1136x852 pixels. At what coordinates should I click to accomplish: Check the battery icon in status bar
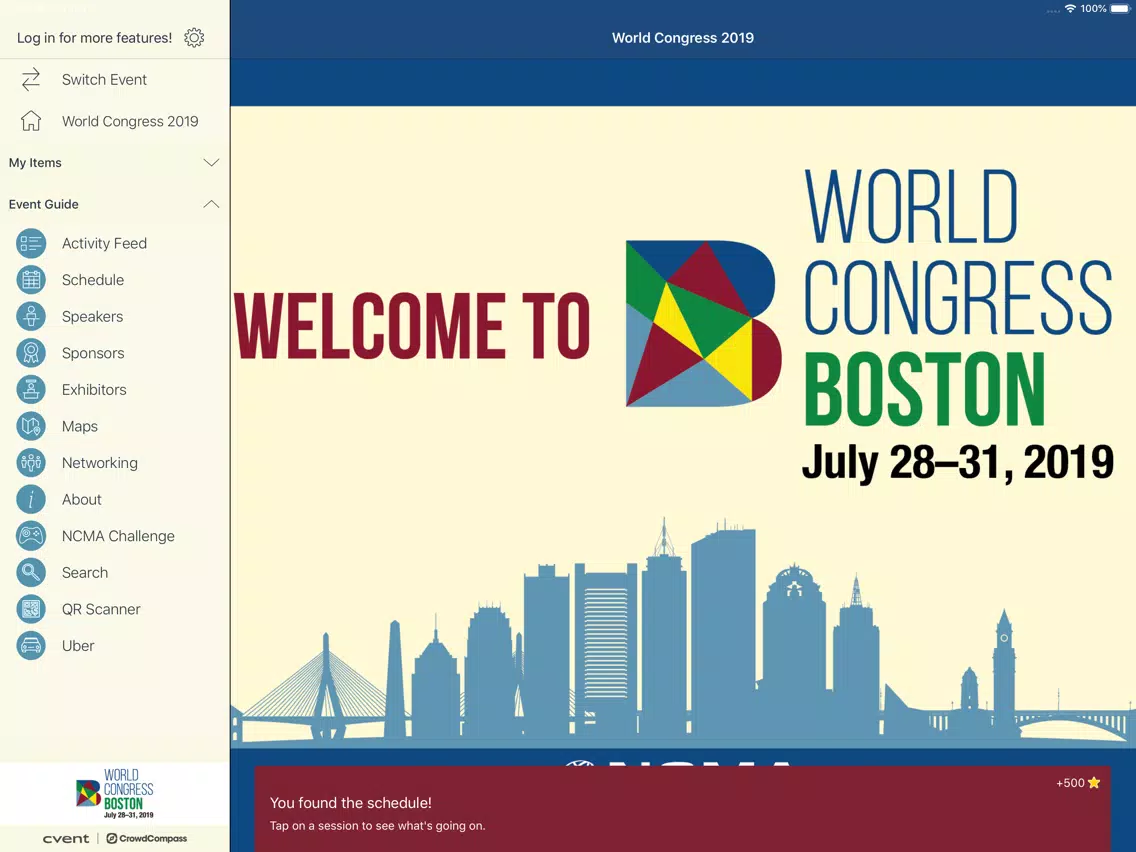[x=1120, y=9]
